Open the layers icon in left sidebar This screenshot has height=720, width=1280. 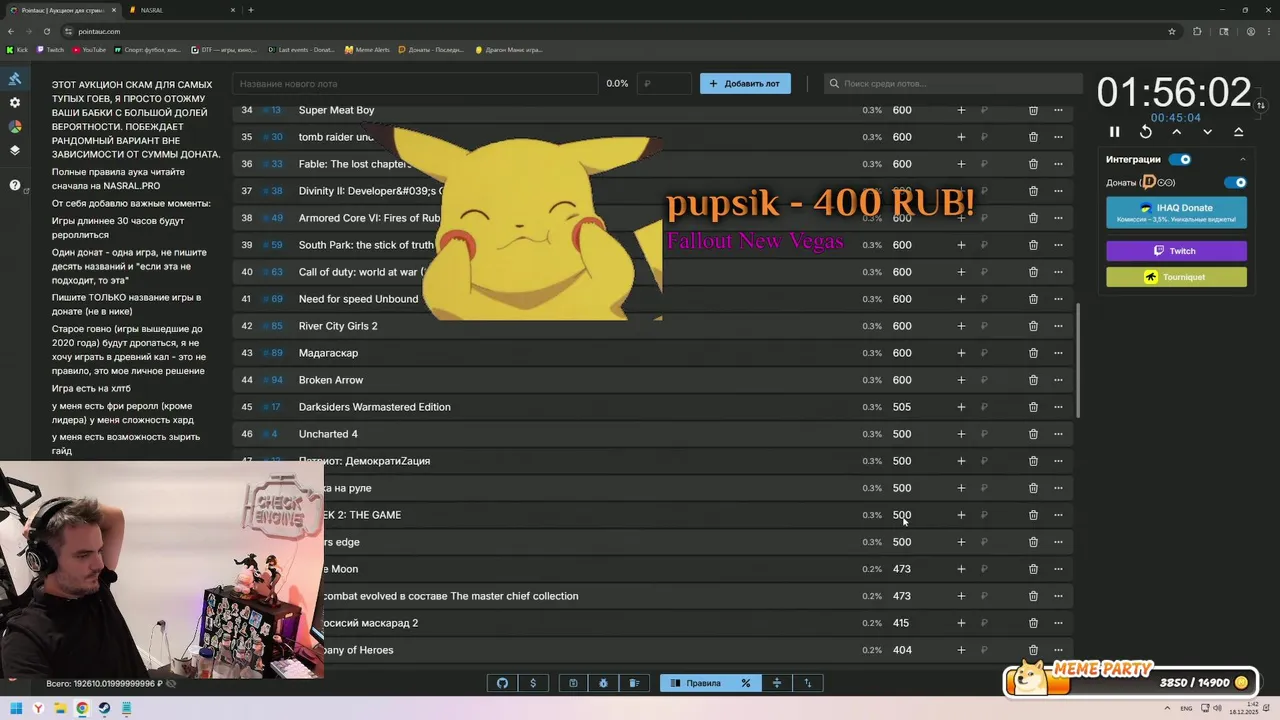(x=15, y=151)
